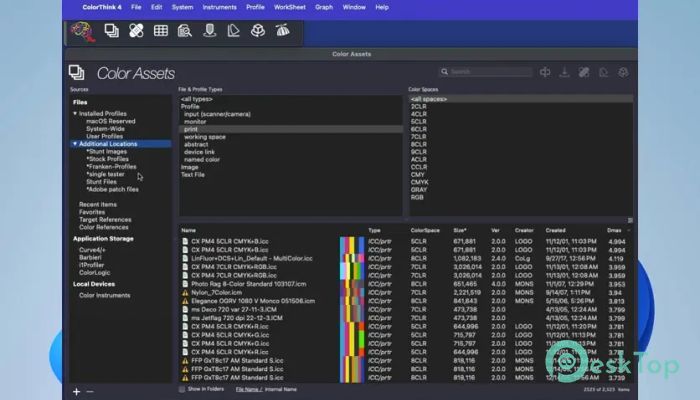Click the color strip for Nylon_7Color.icm
The width and height of the screenshot is (700, 400).
pos(352,293)
